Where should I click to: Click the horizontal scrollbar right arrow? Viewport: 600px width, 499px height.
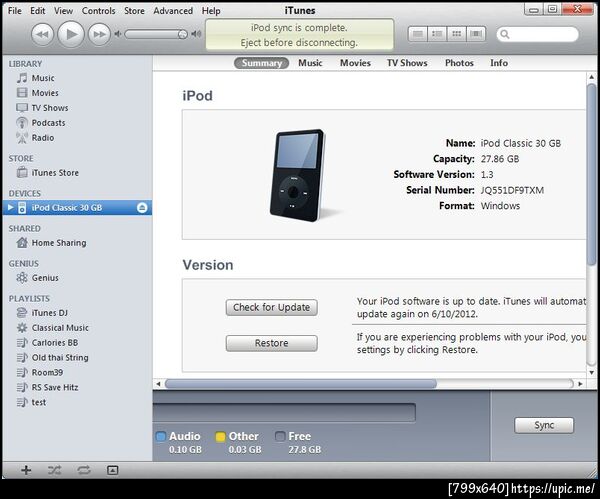coord(580,384)
